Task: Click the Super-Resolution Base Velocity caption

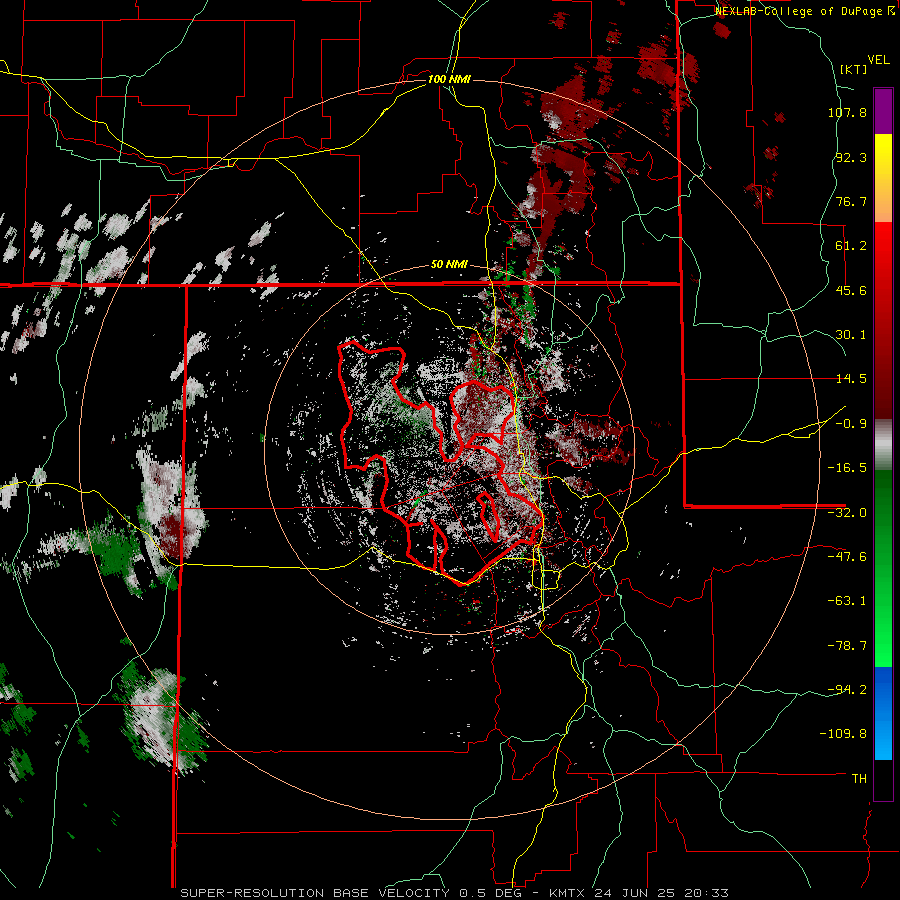Action: point(455,893)
